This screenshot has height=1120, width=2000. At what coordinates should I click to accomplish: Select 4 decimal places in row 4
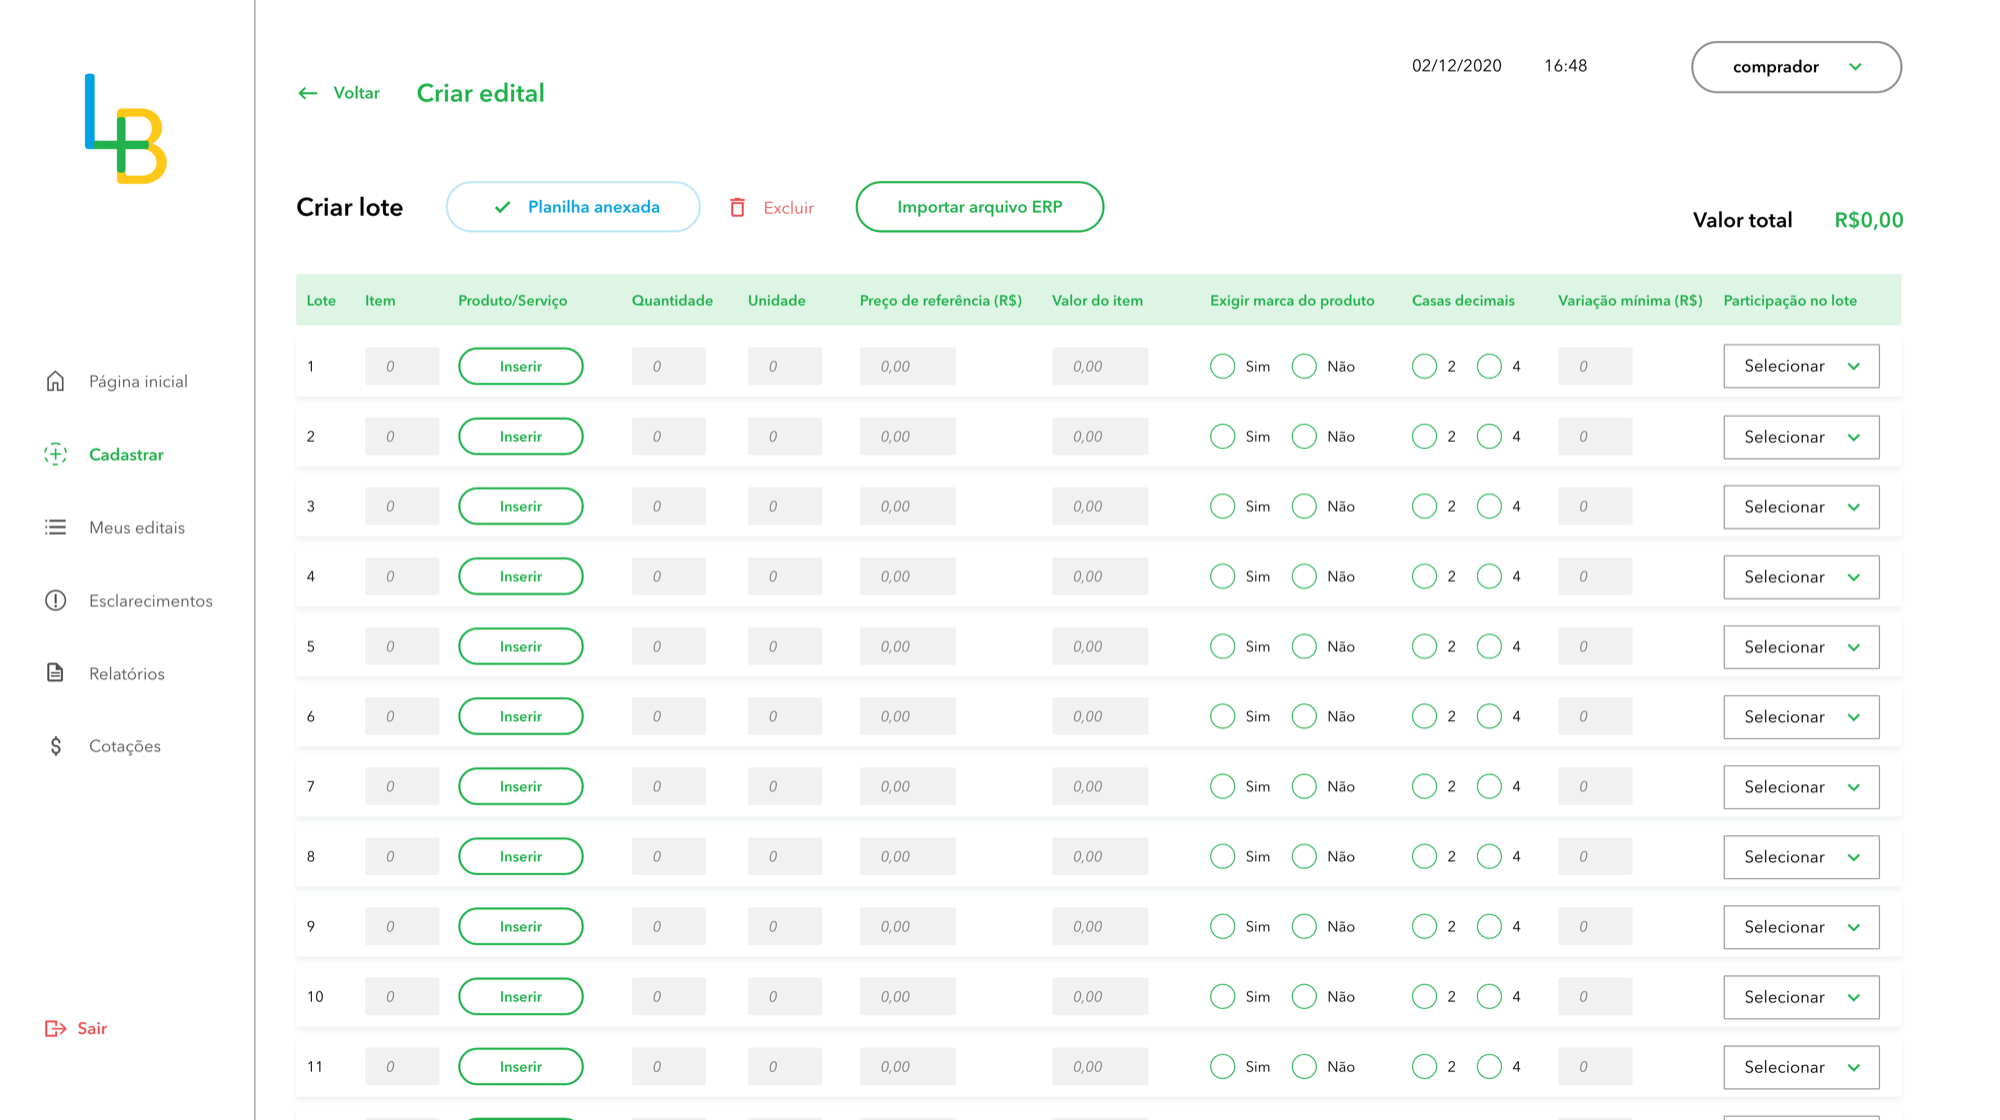(1489, 576)
